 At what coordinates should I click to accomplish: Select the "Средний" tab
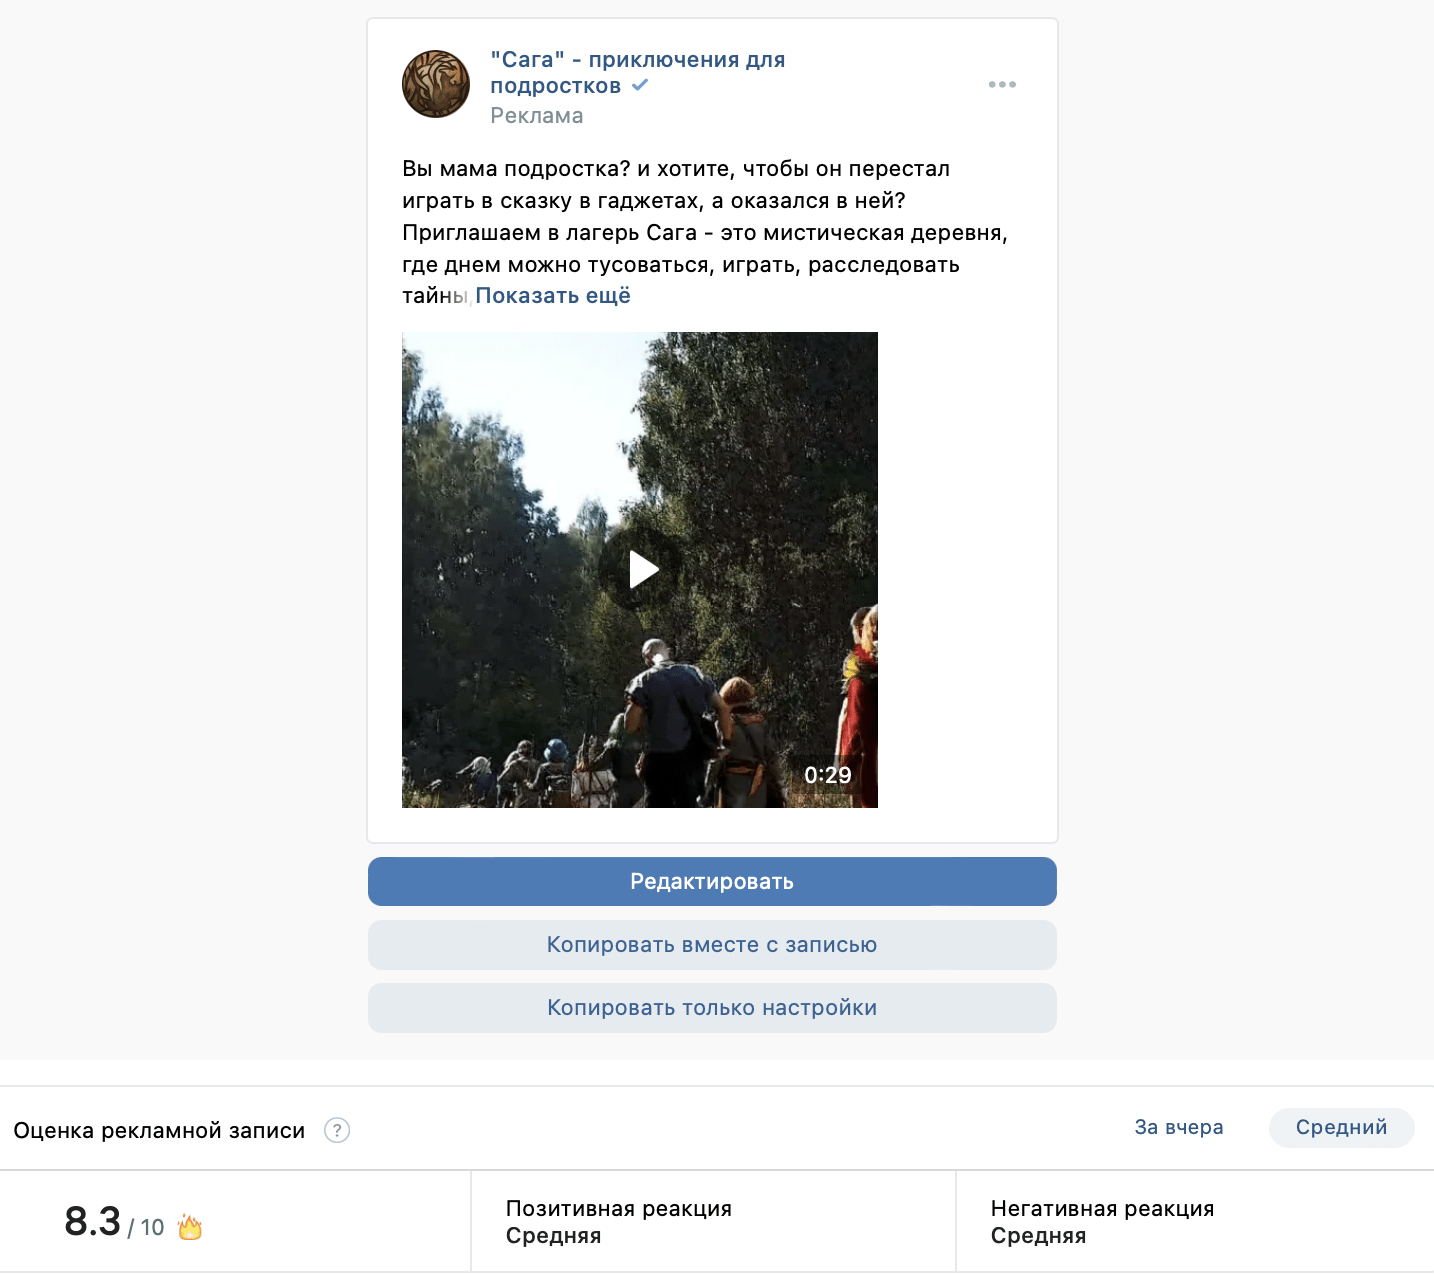(1341, 1127)
